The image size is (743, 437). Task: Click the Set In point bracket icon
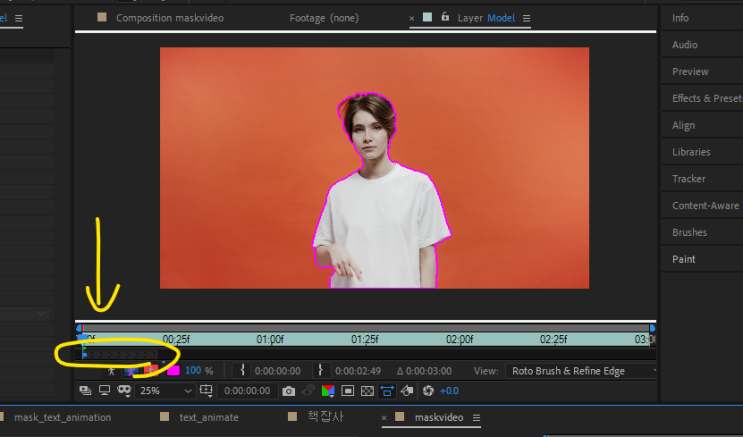point(242,371)
